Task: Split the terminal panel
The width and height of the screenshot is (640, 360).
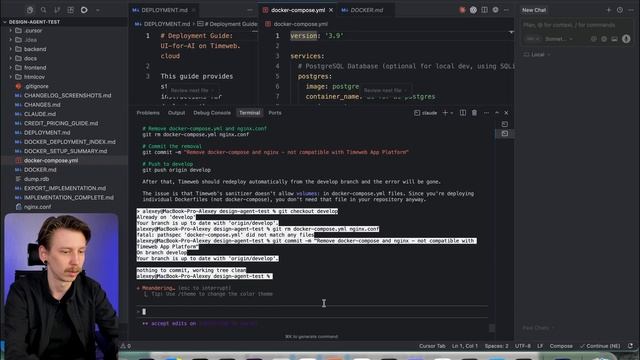Action: tap(463, 113)
